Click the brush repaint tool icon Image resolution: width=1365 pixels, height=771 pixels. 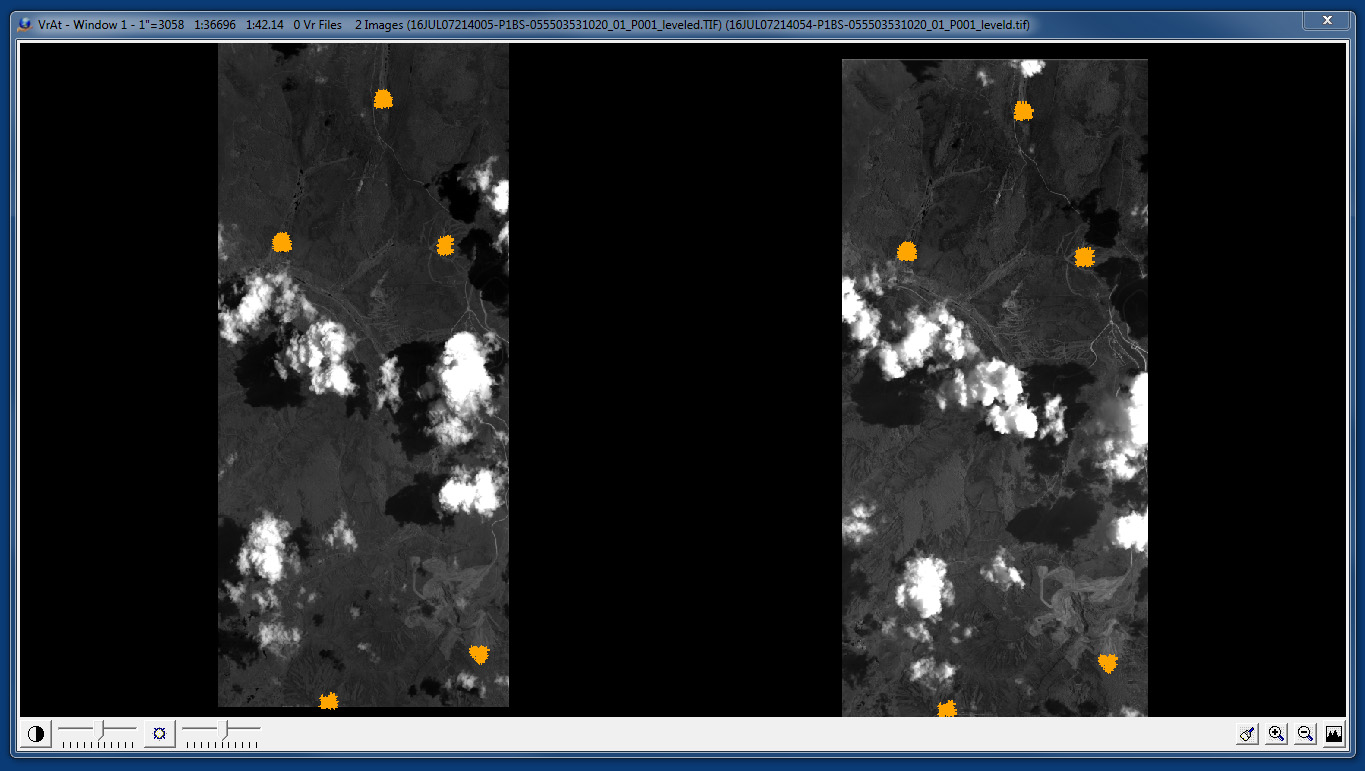pyautogui.click(x=1247, y=734)
